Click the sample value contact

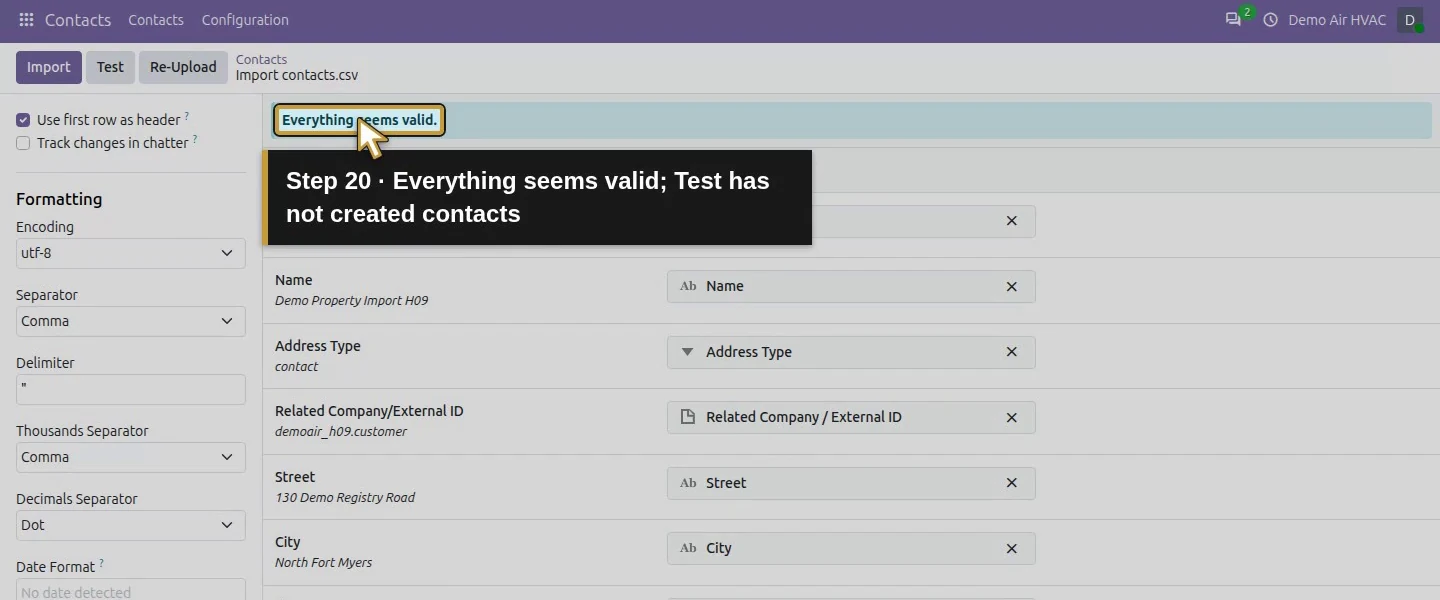297,367
